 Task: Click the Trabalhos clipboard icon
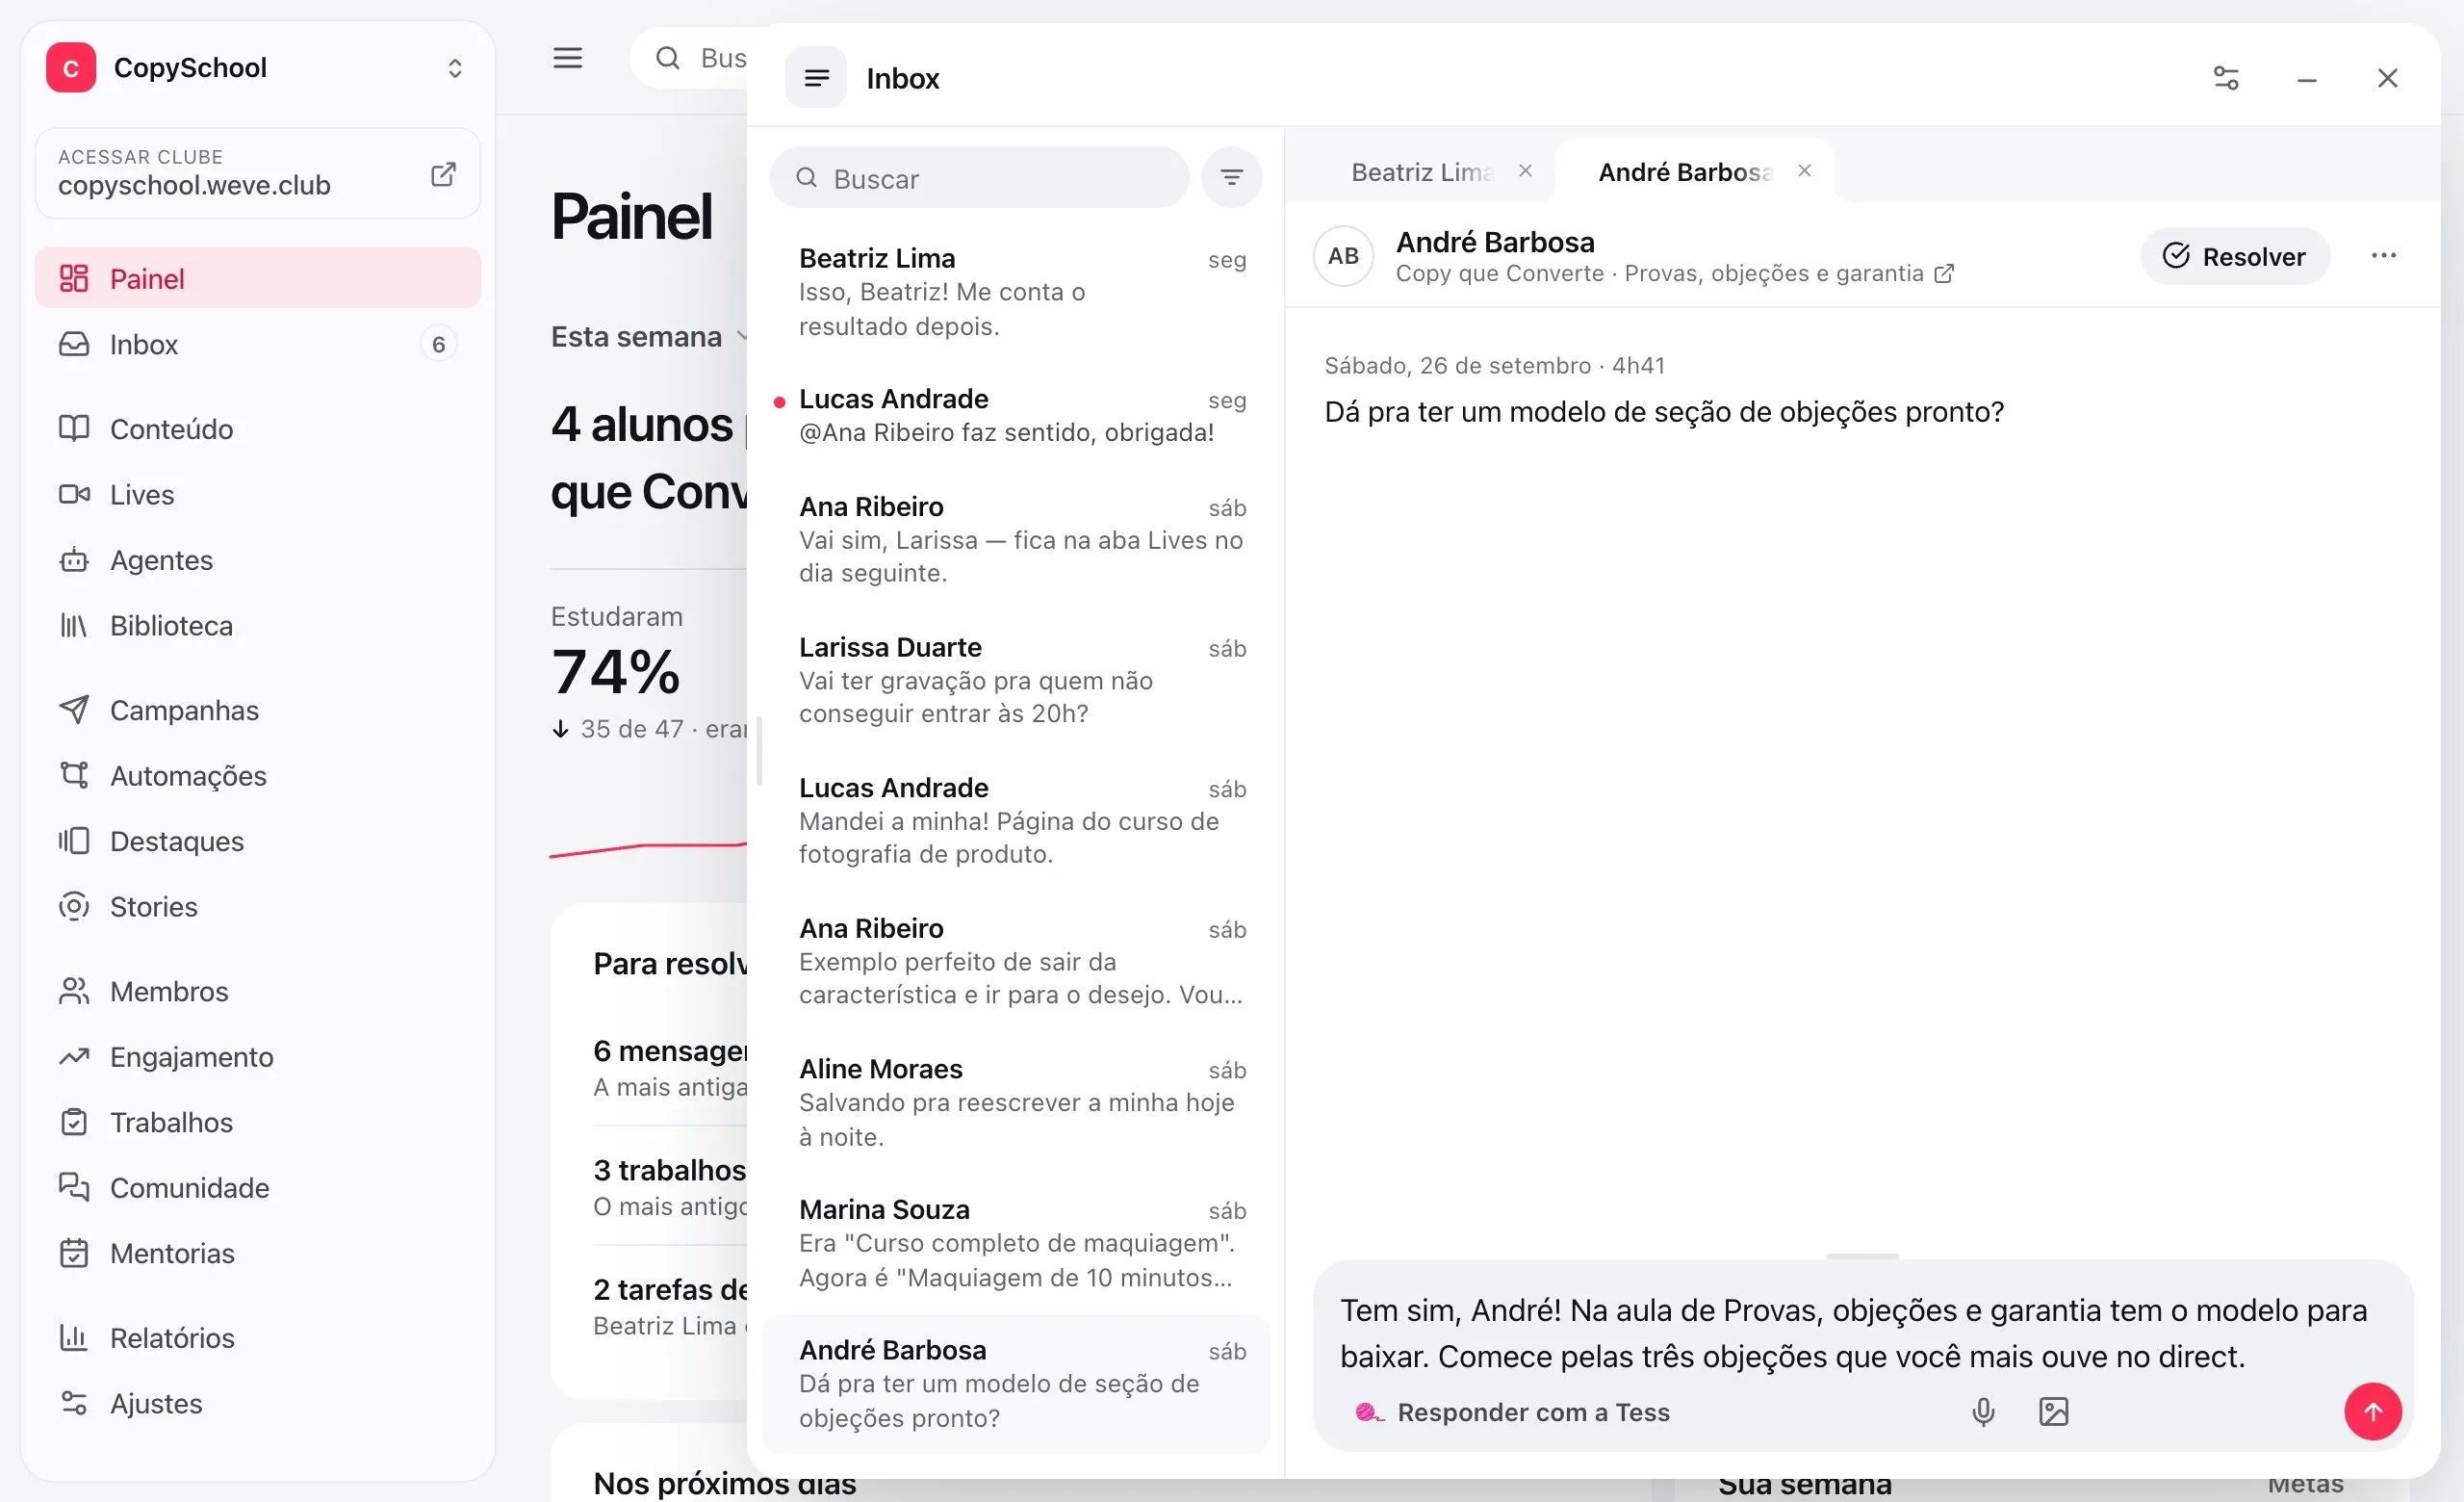[74, 1122]
